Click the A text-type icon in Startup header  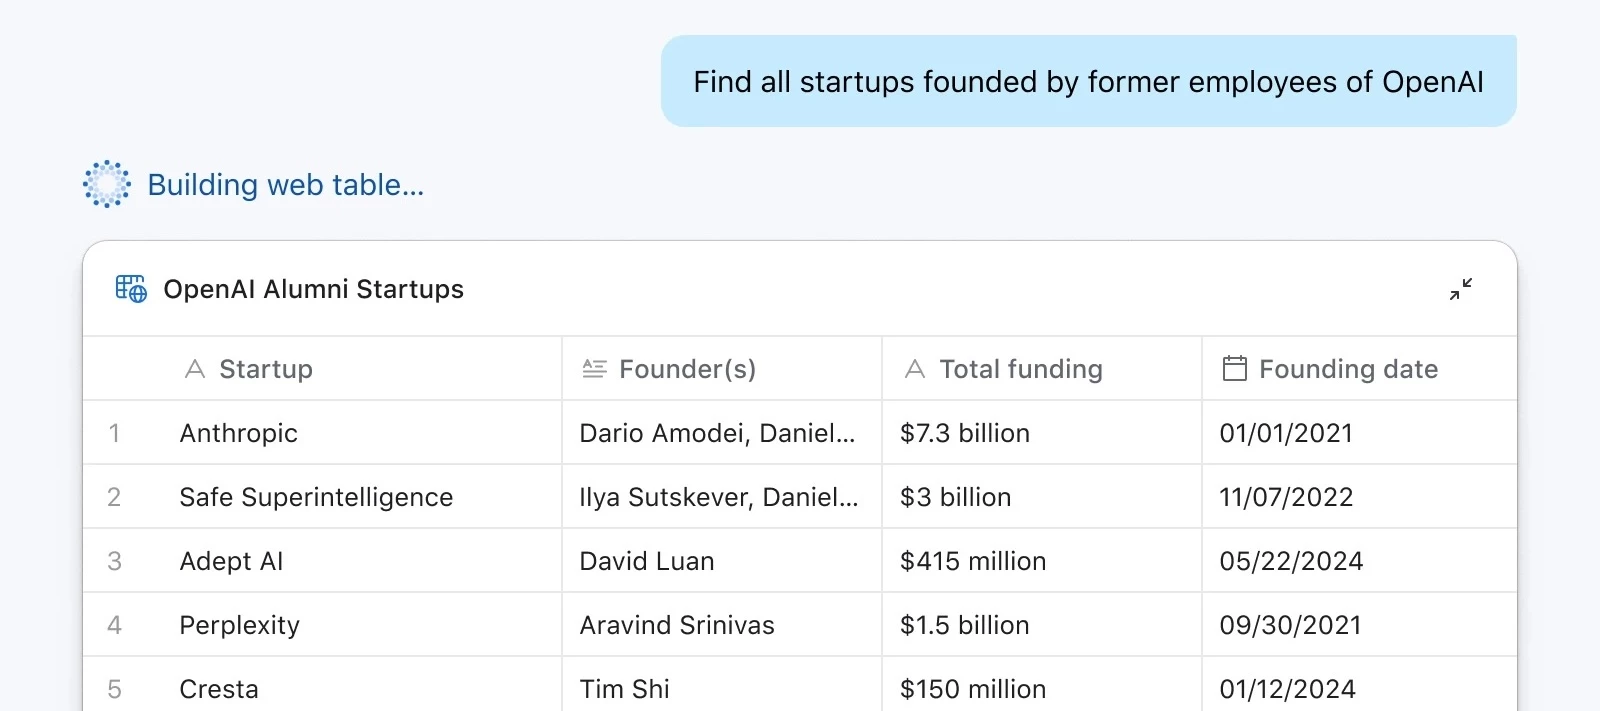195,368
